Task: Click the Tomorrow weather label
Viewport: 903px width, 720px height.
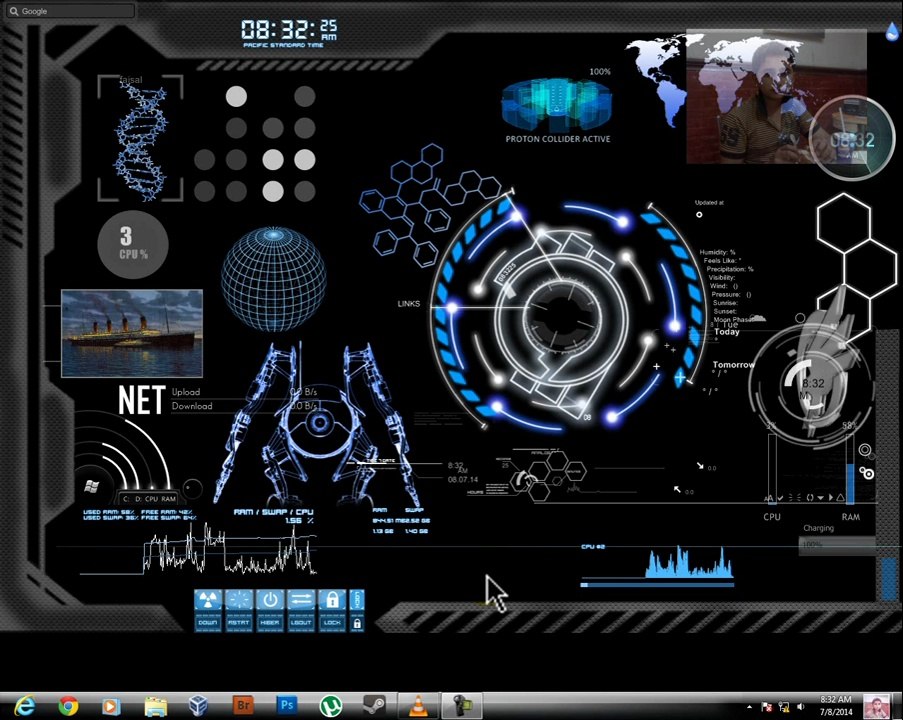Action: (733, 365)
